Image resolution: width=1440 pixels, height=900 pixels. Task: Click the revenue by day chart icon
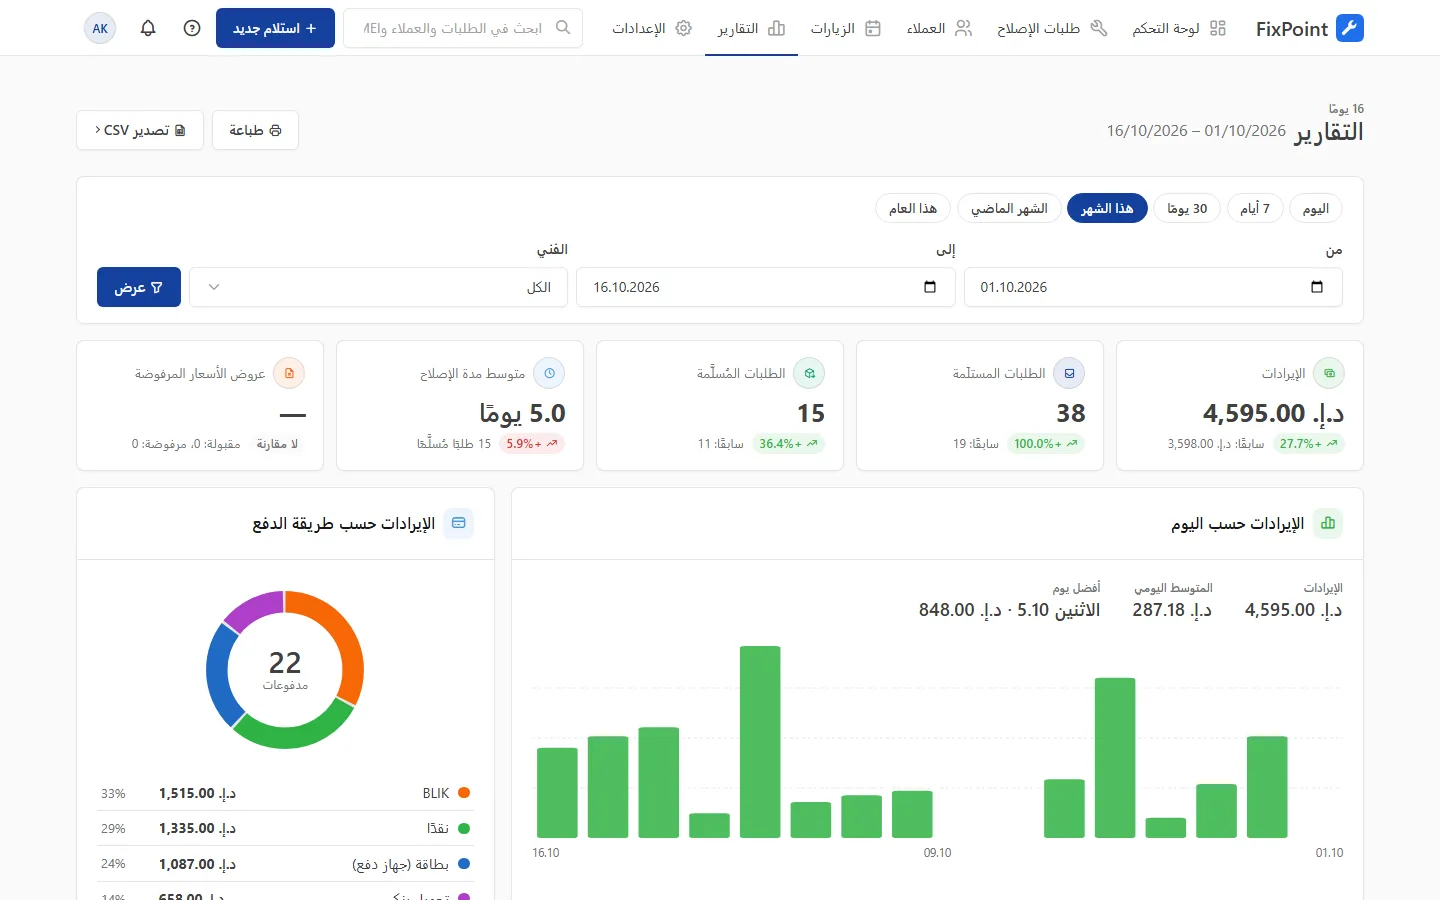click(x=1328, y=523)
